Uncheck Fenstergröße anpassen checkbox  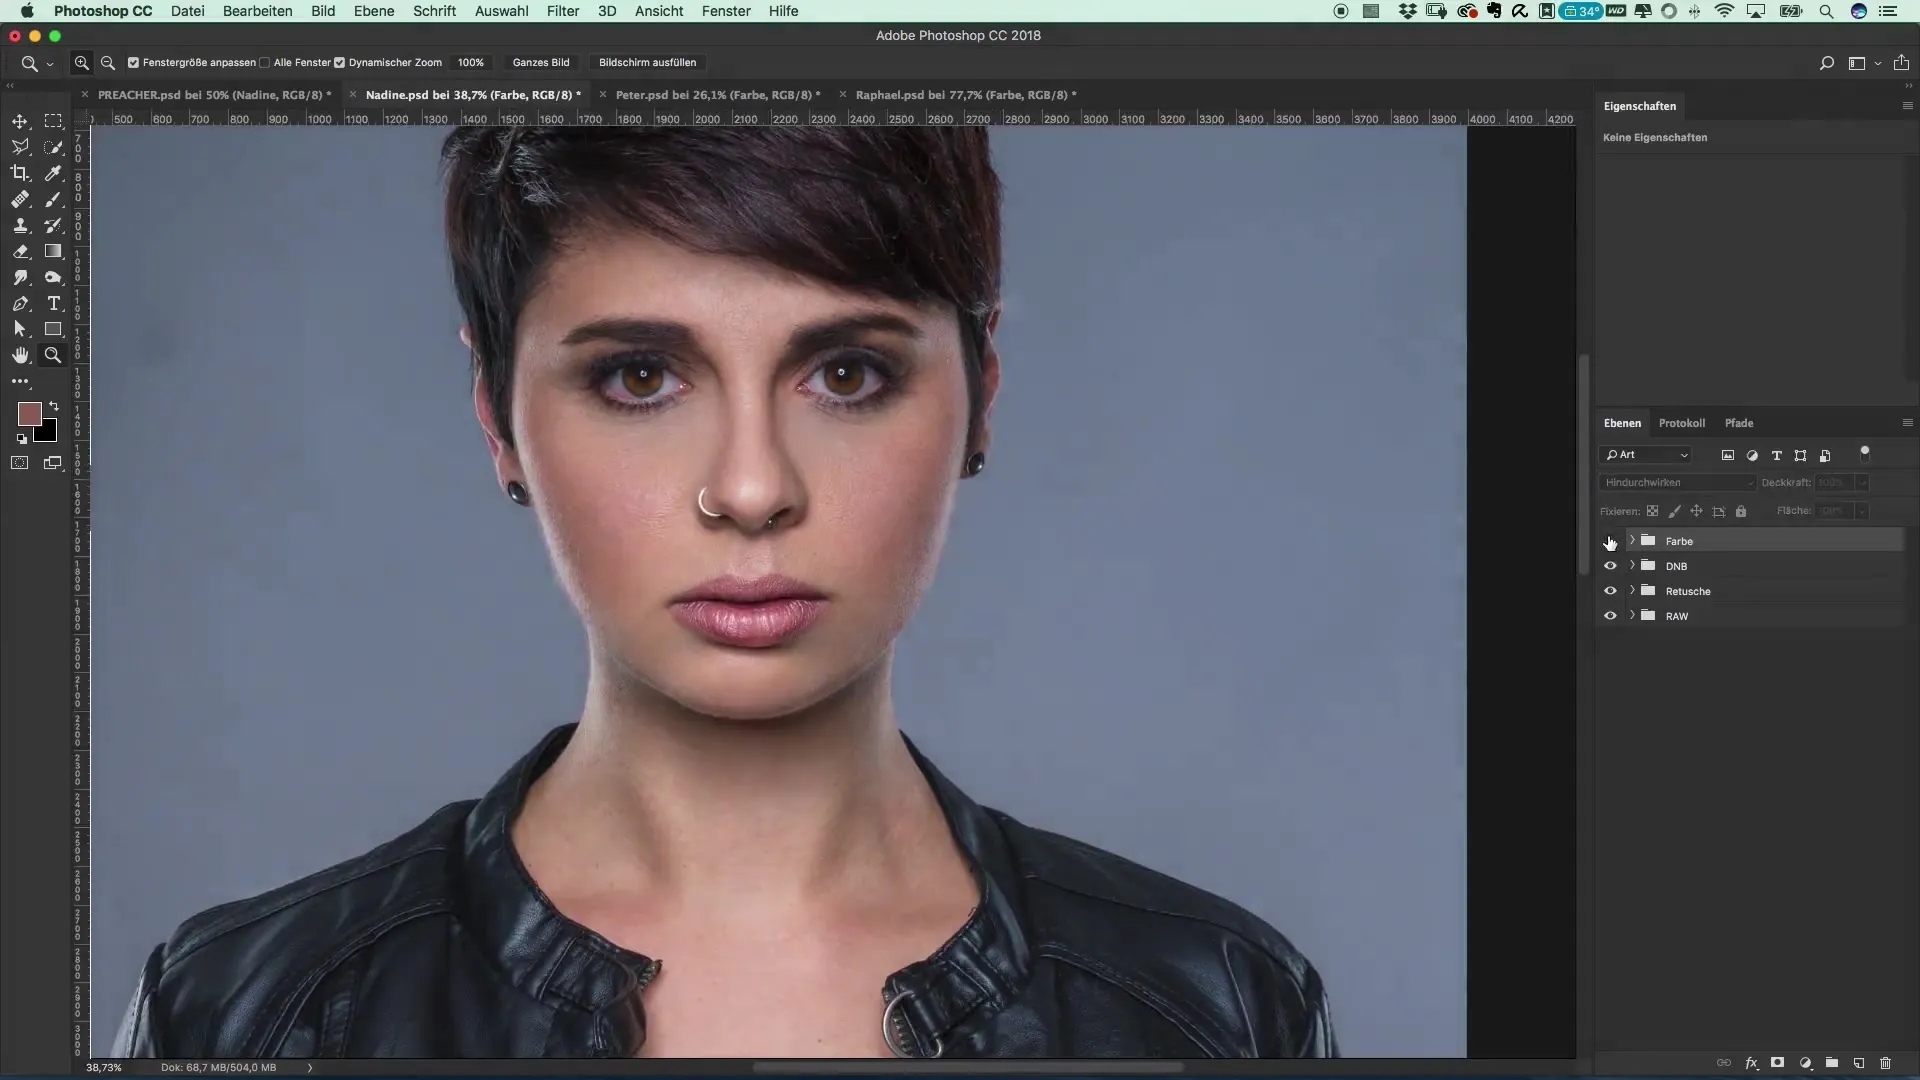click(133, 62)
